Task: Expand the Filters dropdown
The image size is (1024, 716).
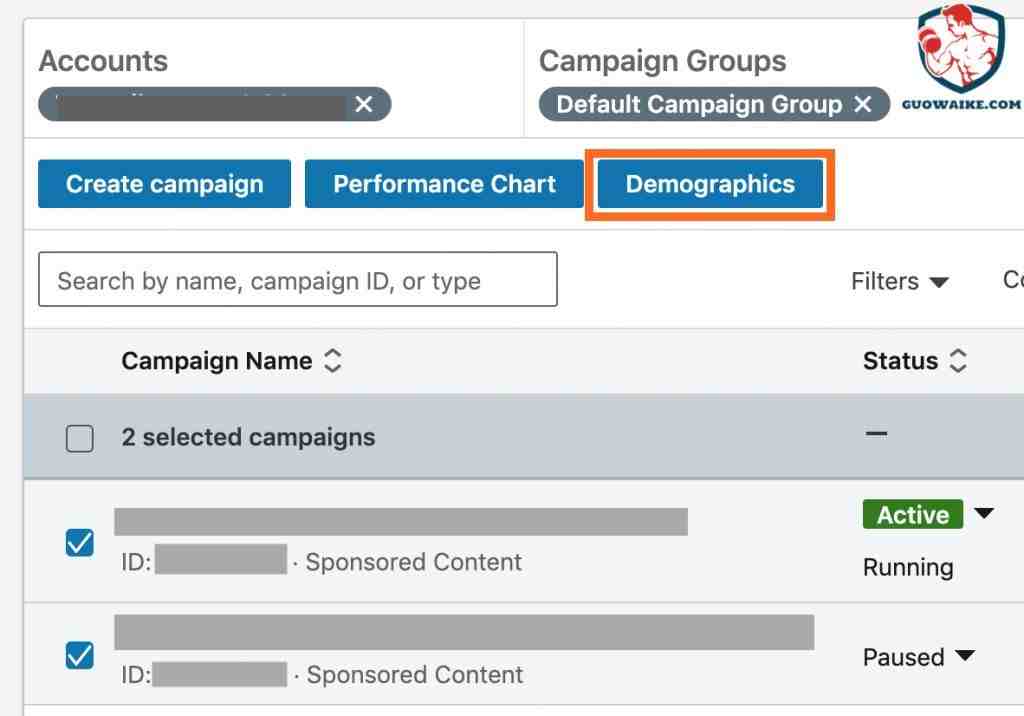Action: tap(899, 282)
